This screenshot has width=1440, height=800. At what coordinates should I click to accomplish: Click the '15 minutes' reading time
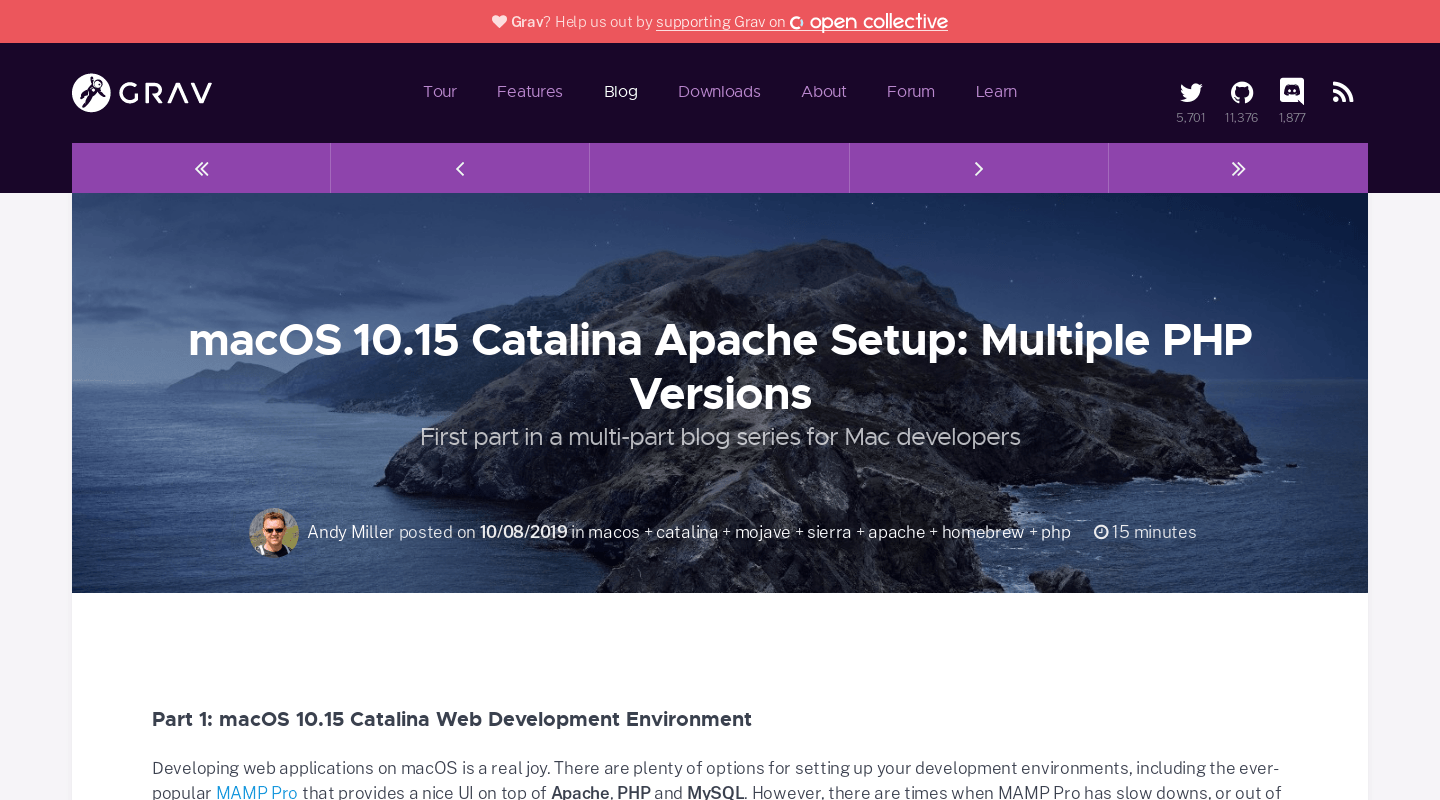point(1154,532)
